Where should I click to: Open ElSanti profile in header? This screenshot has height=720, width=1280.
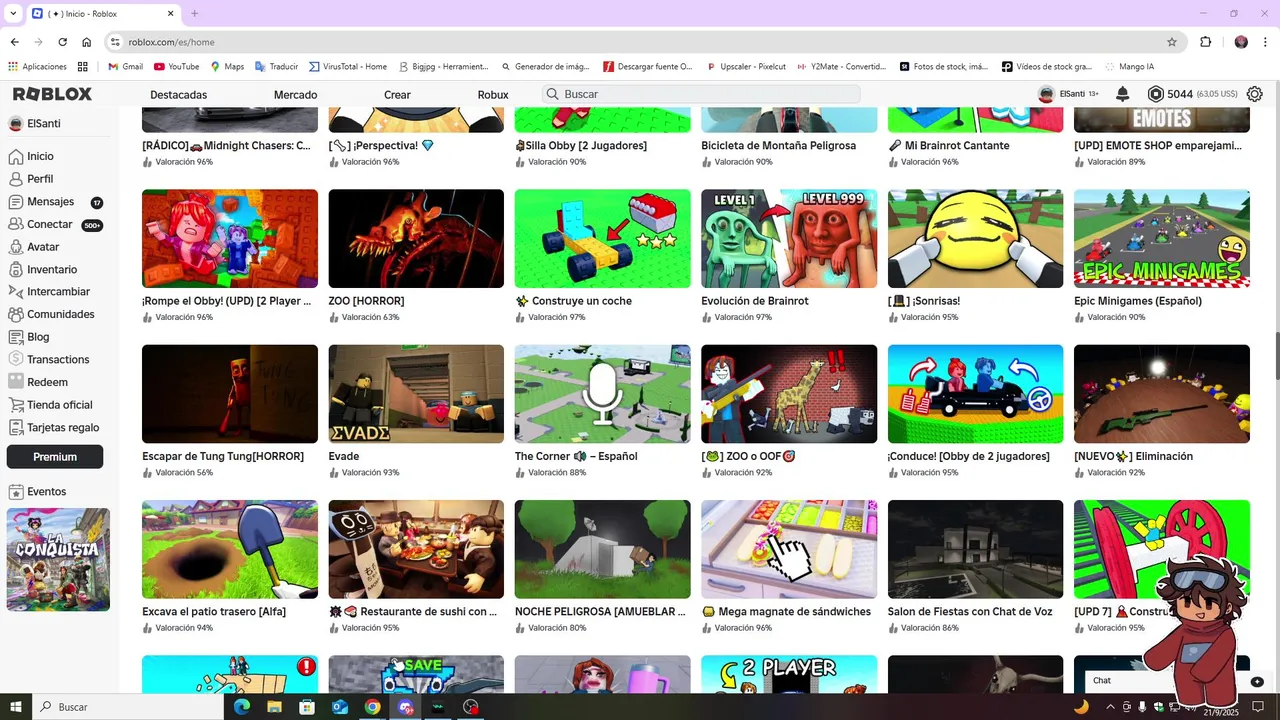1068,94
